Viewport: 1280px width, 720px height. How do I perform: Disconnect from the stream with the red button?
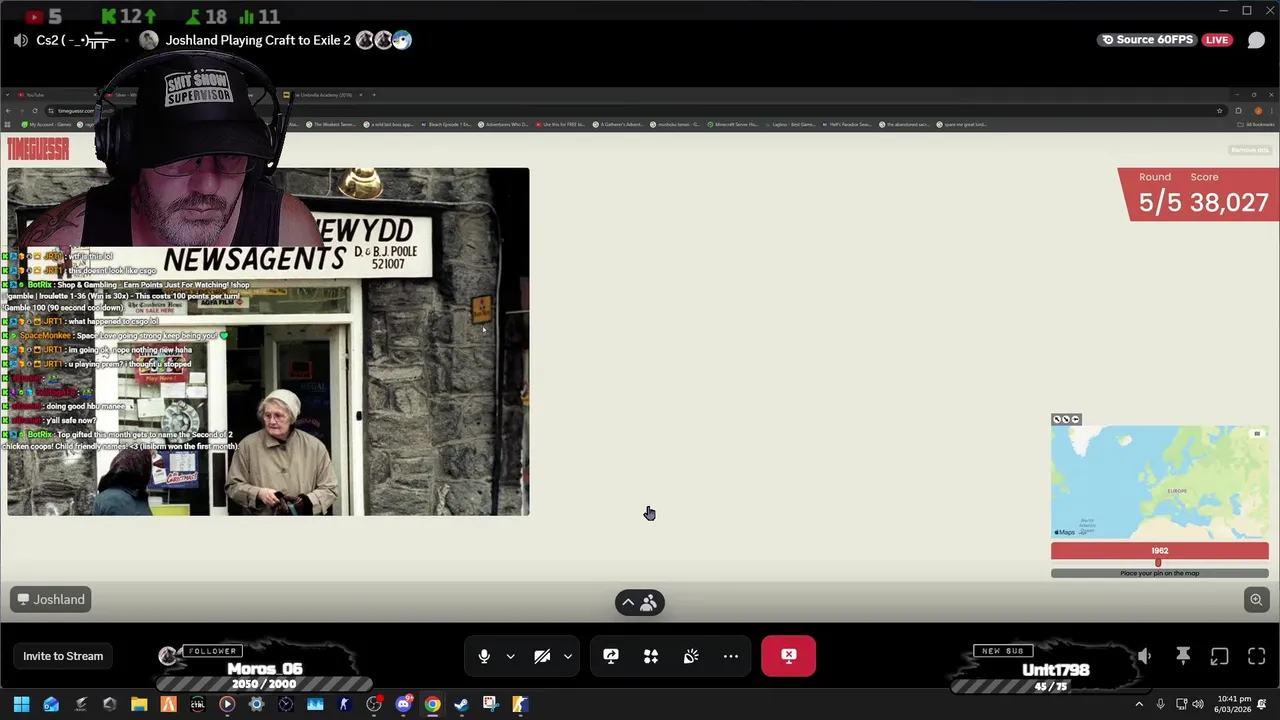(788, 656)
